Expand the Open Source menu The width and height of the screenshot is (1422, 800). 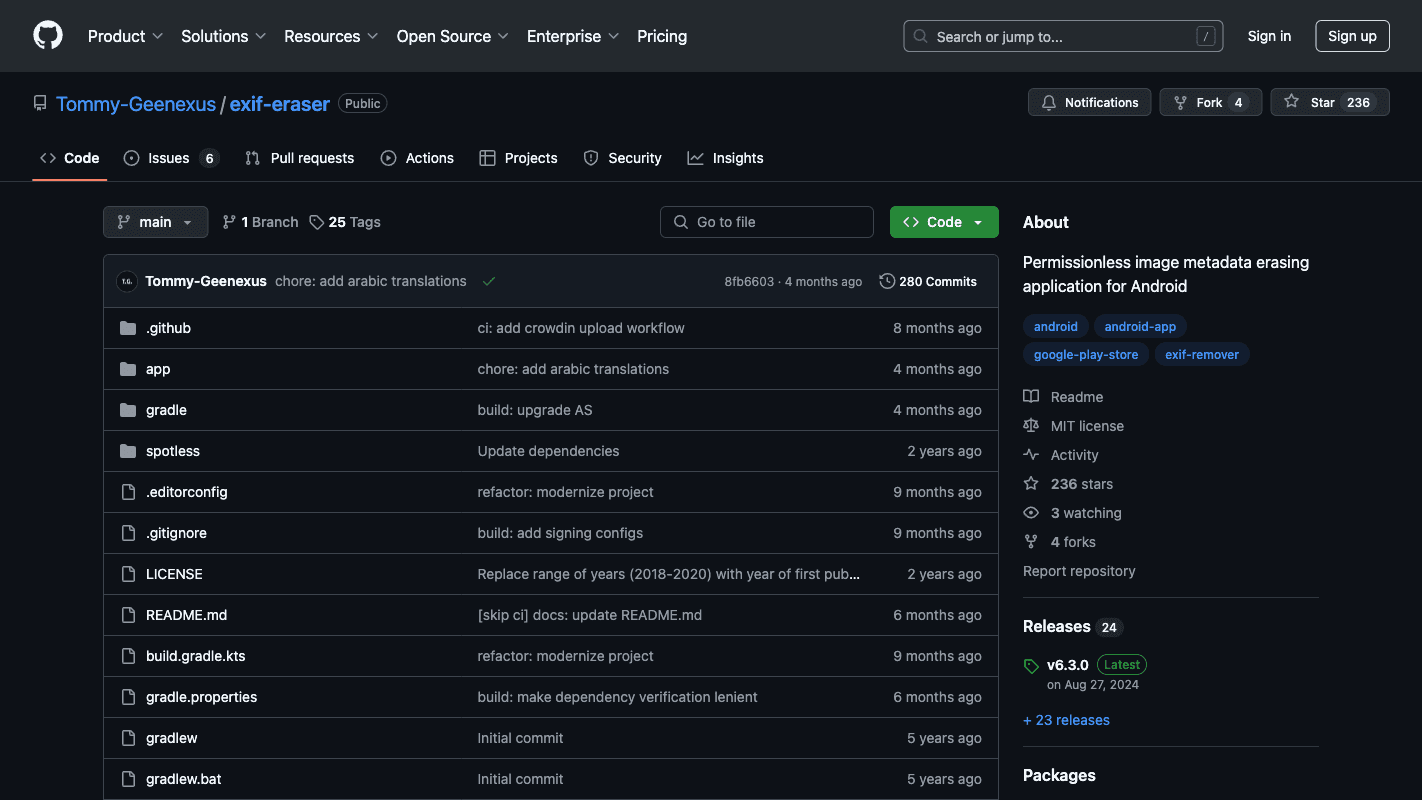pyautogui.click(x=452, y=36)
